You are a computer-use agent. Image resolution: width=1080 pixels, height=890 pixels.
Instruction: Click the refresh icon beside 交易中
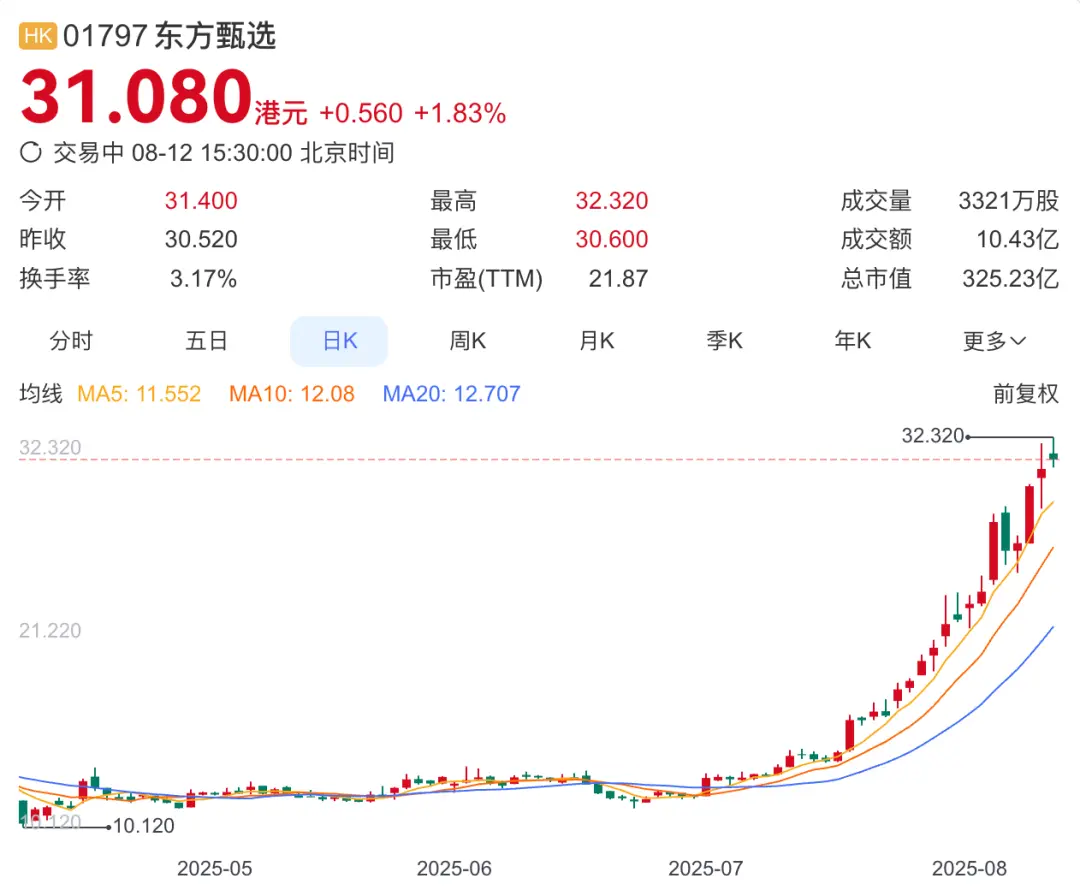click(31, 153)
